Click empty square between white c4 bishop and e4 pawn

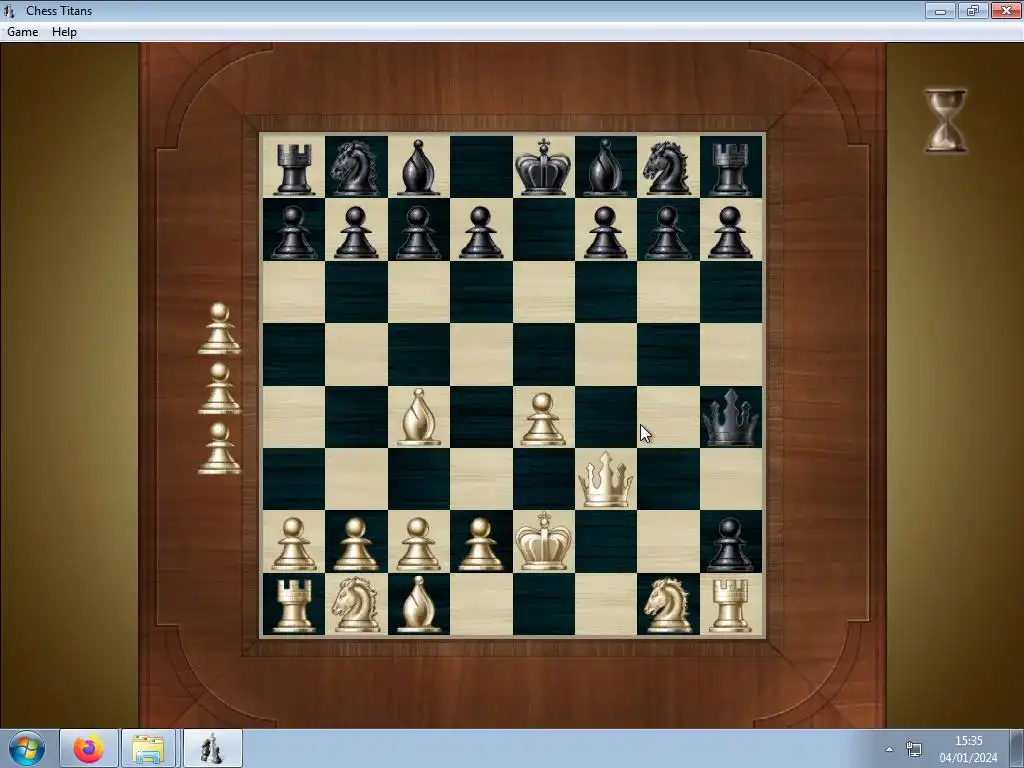pos(481,417)
